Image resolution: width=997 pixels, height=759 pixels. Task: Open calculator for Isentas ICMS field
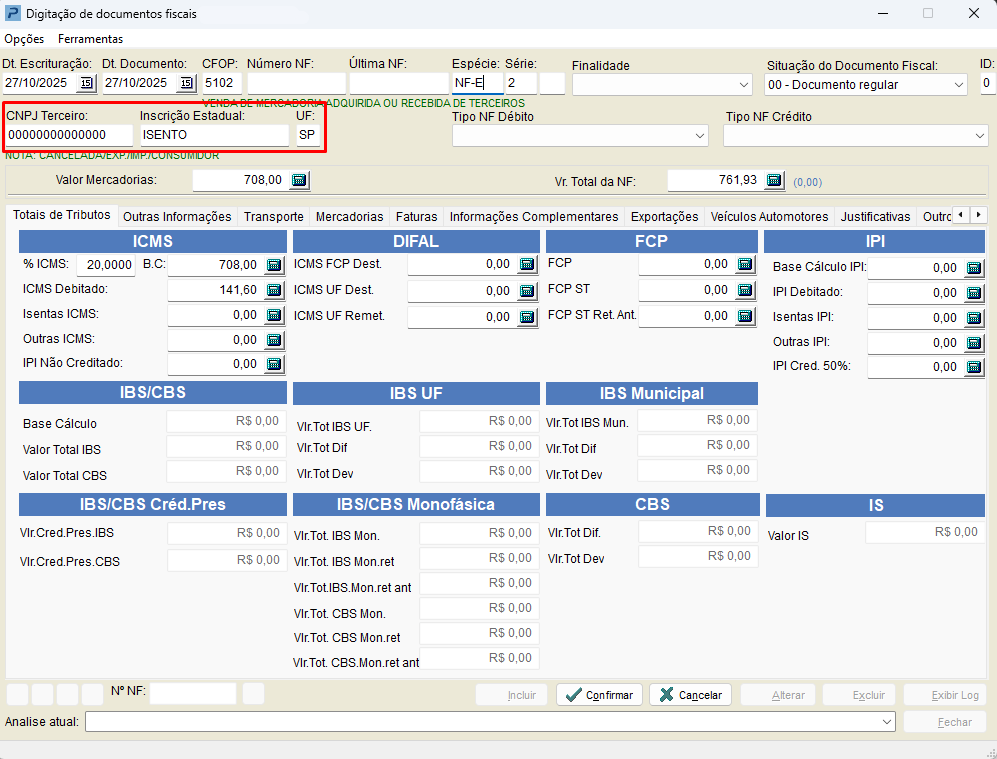click(x=275, y=315)
